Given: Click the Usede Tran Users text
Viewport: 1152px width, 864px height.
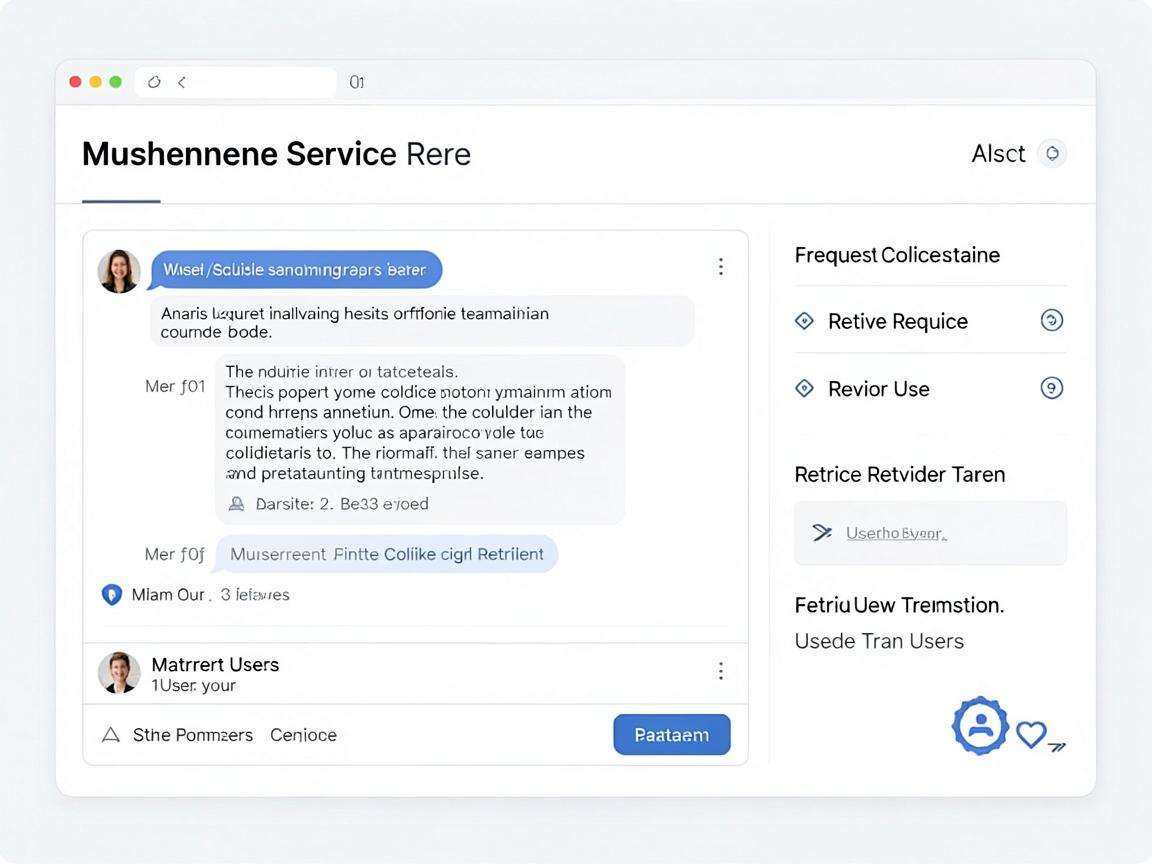Looking at the screenshot, I should 879,641.
